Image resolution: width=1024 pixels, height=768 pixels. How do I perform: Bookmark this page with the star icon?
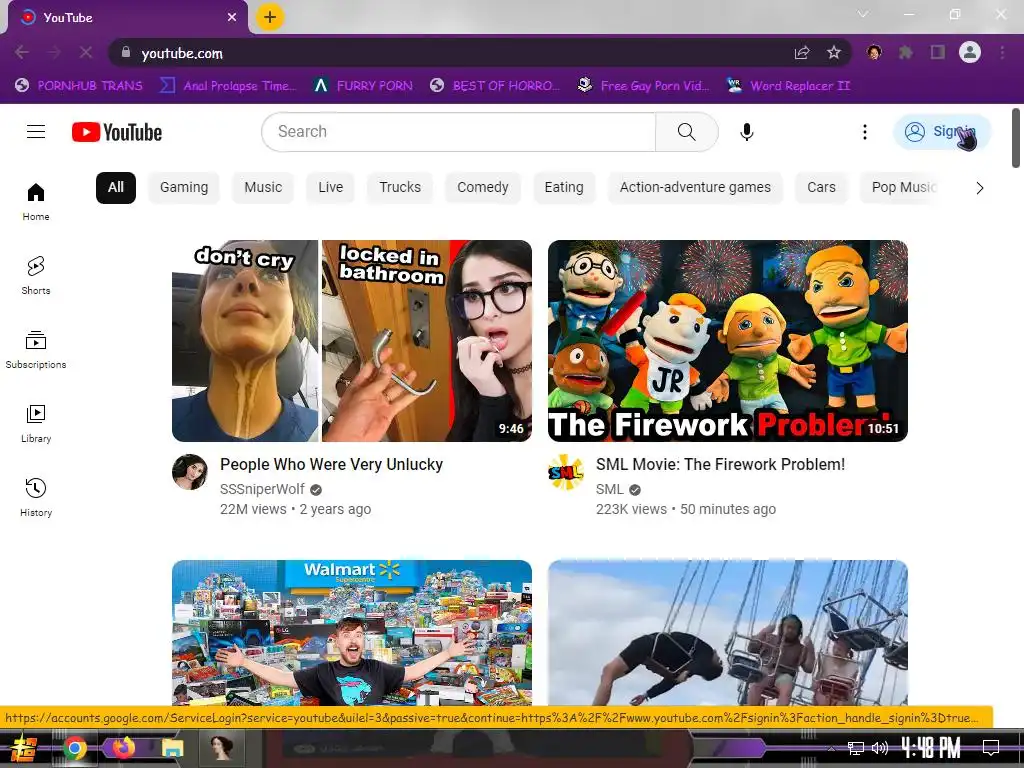click(x=834, y=53)
